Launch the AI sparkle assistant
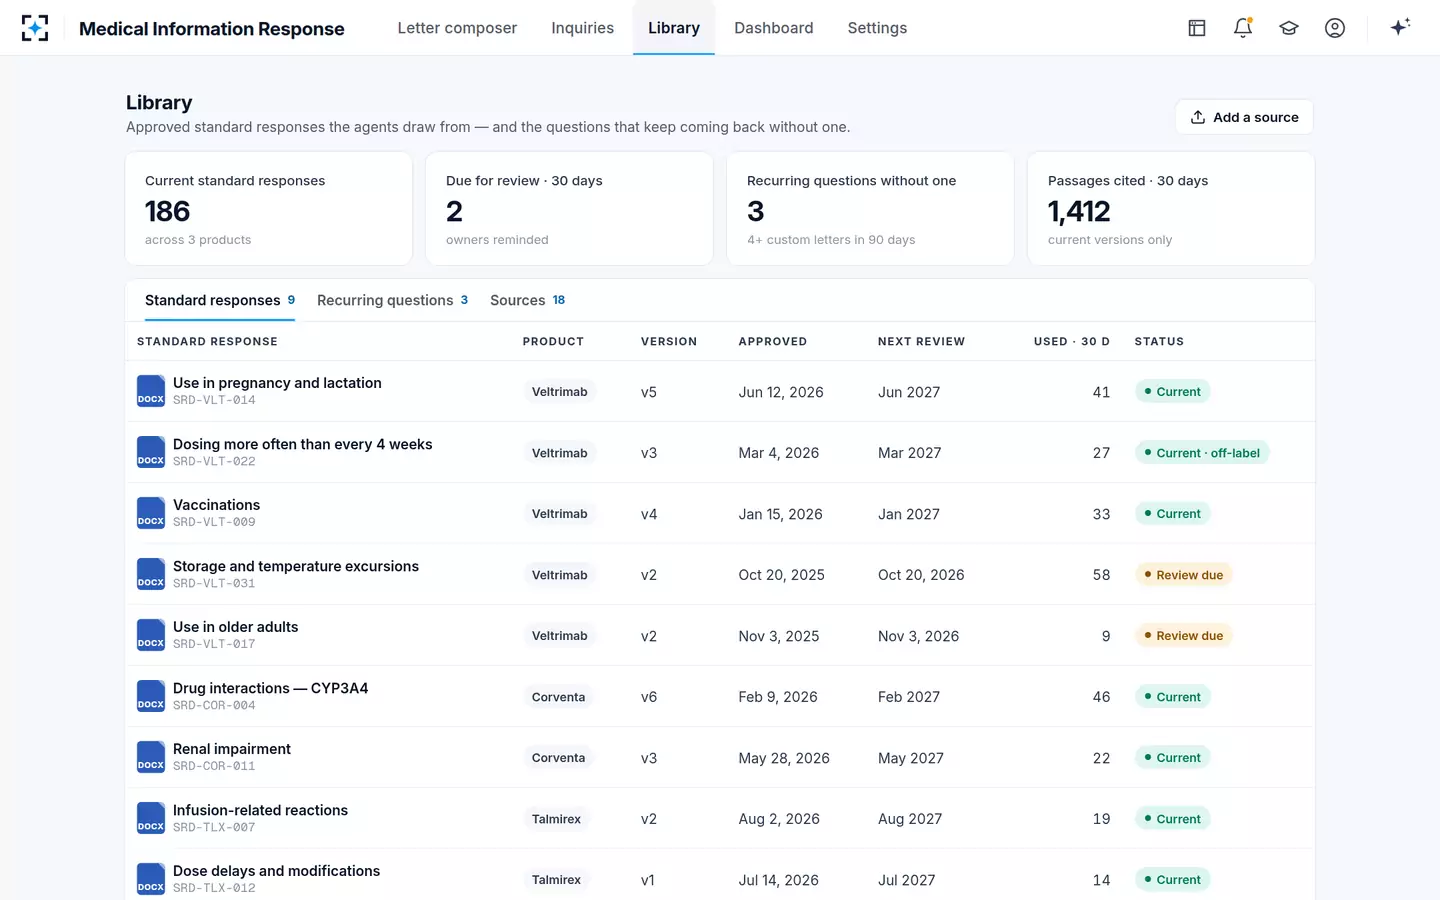Screen dimensions: 1440x900 (x=1400, y=27)
